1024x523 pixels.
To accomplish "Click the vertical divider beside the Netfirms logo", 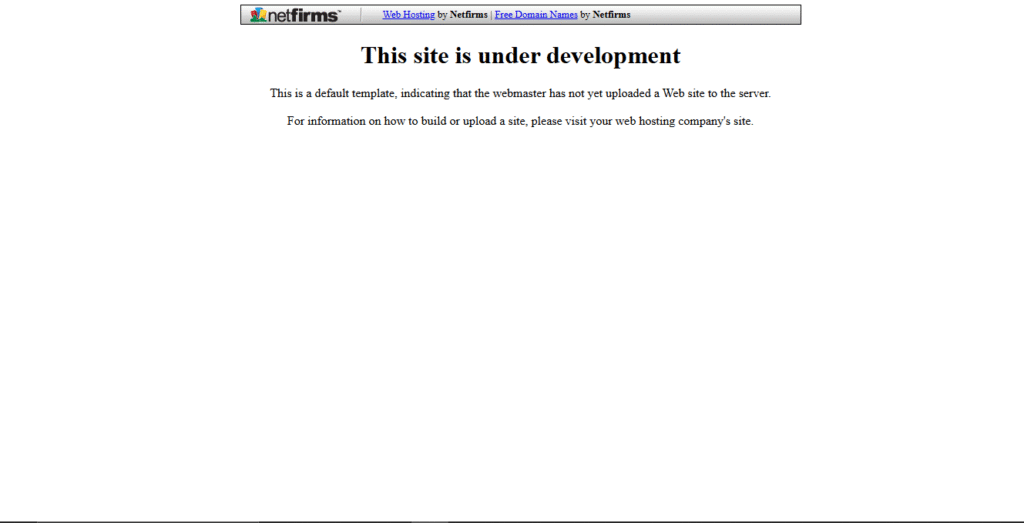I will coord(361,15).
